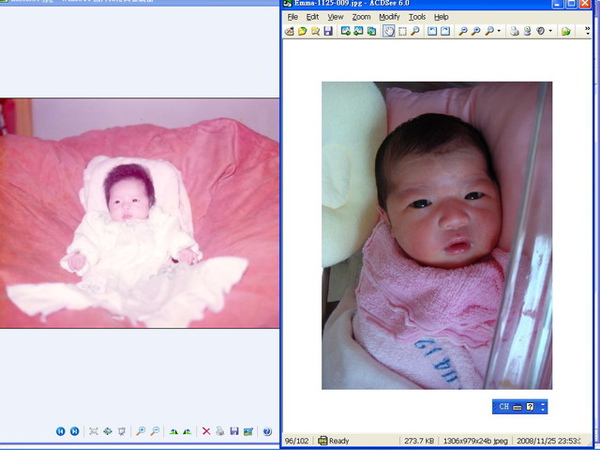Viewport: 600px width, 450px height.
Task: Open the Help menu in ACDSee
Action: pyautogui.click(x=441, y=17)
